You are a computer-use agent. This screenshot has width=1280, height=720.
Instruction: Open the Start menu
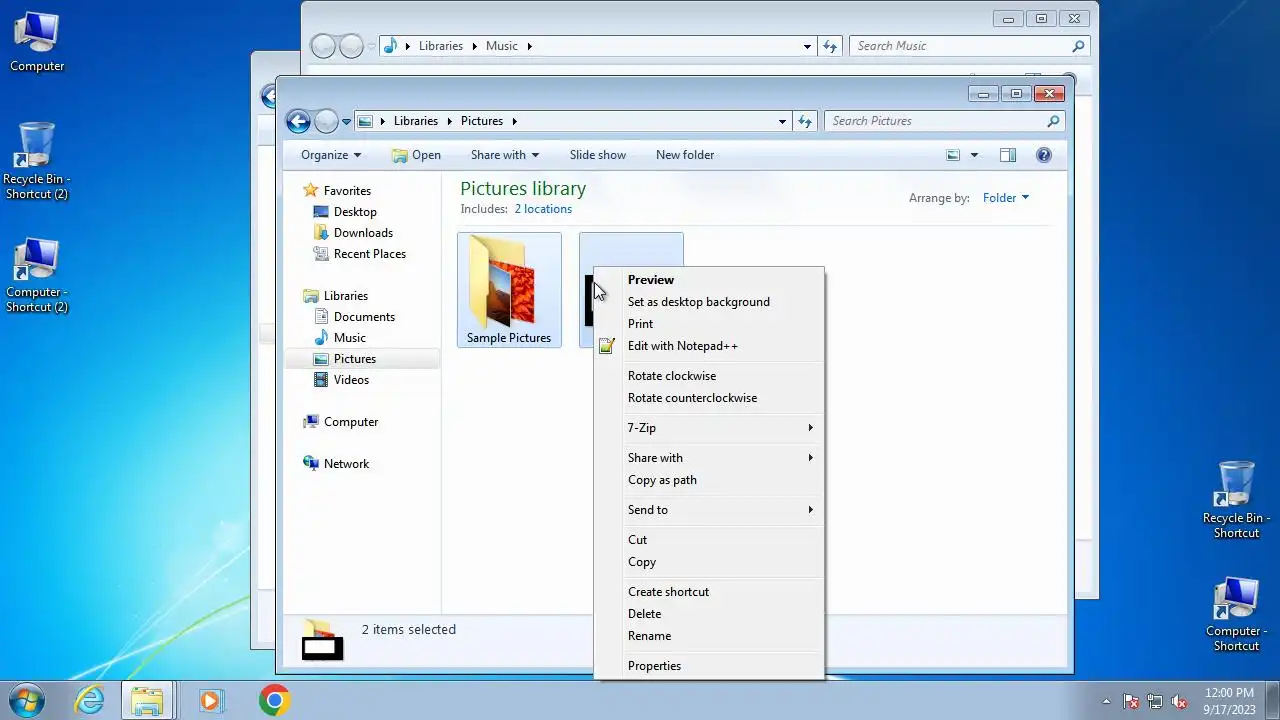pyautogui.click(x=28, y=700)
